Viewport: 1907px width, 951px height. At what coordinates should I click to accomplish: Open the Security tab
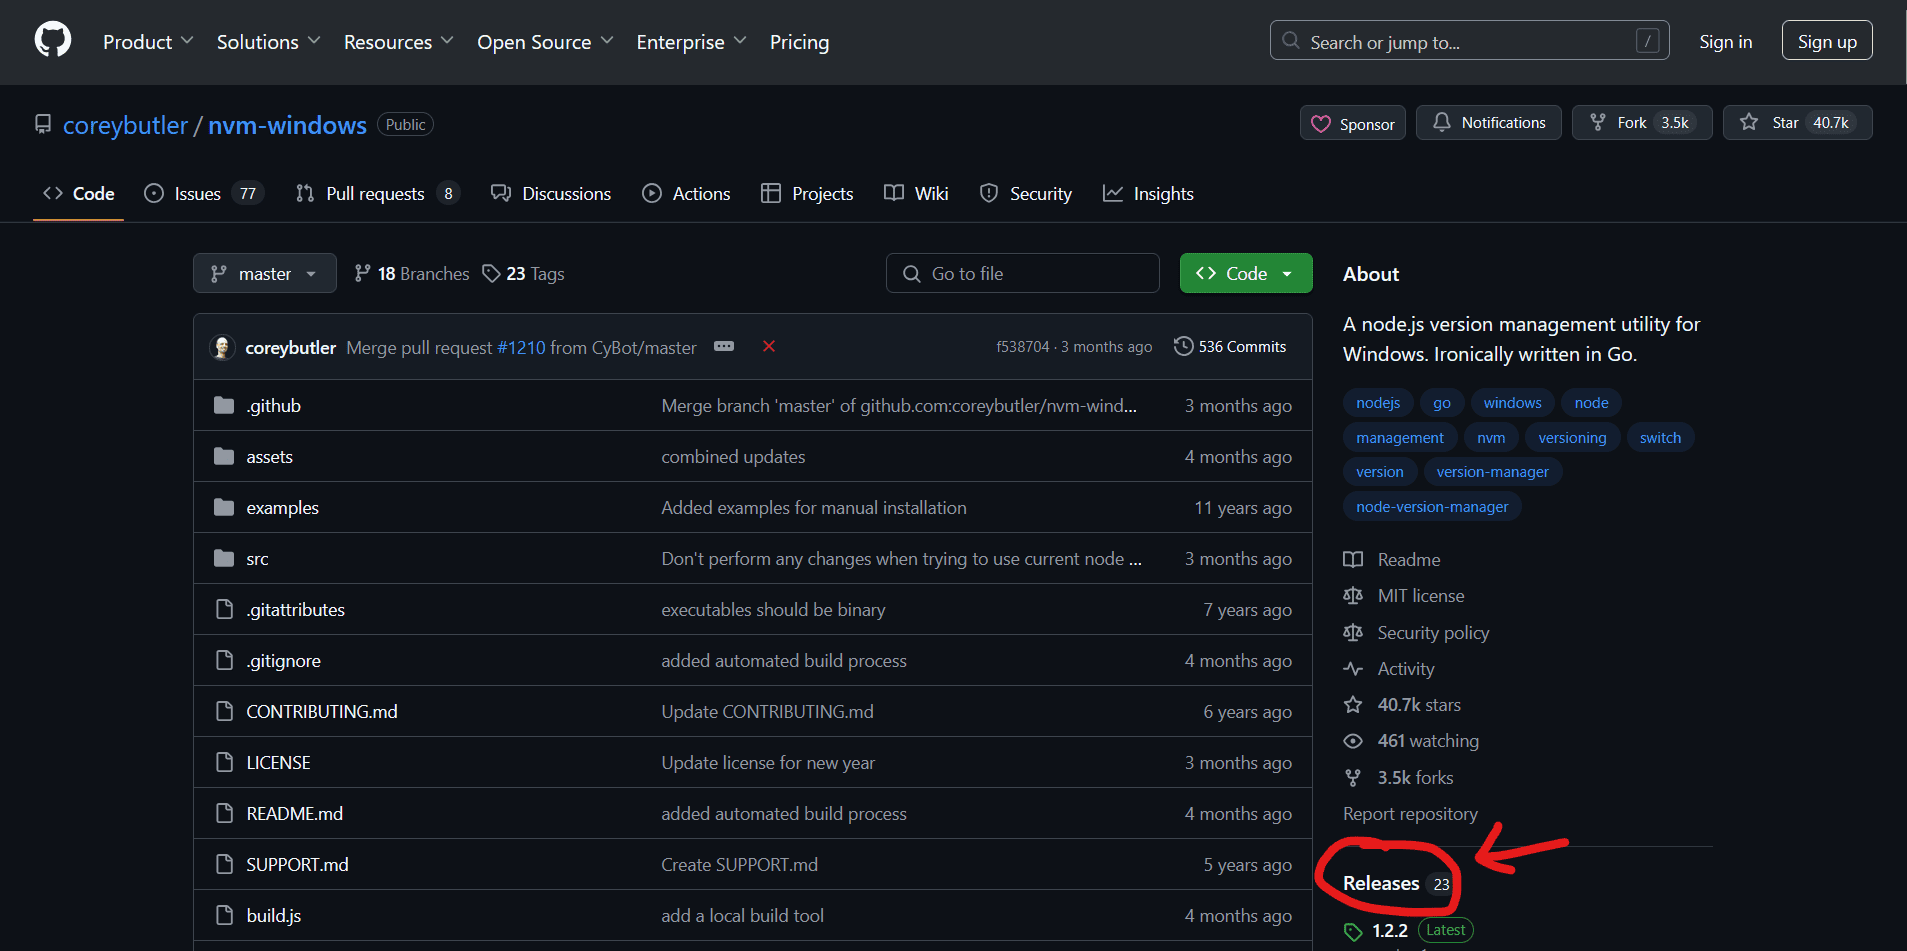pyautogui.click(x=1025, y=194)
